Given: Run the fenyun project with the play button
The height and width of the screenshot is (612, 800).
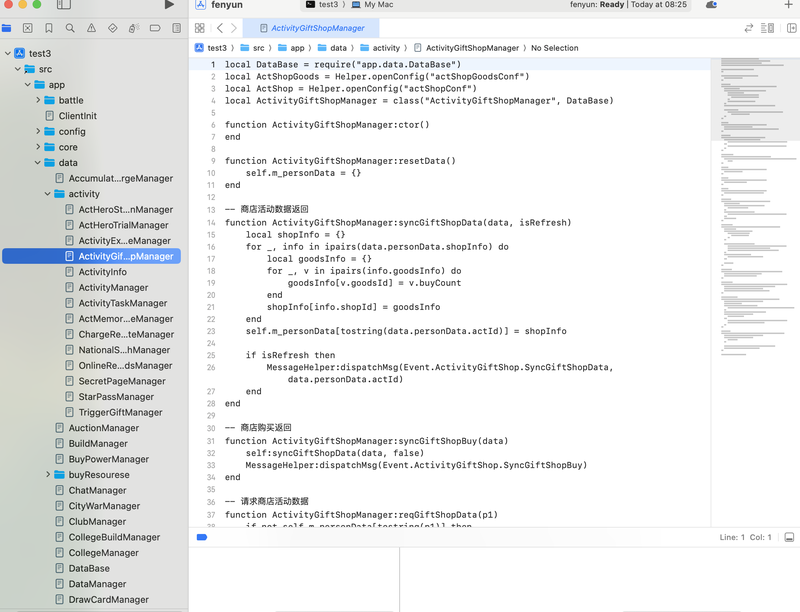Looking at the screenshot, I should point(169,5).
